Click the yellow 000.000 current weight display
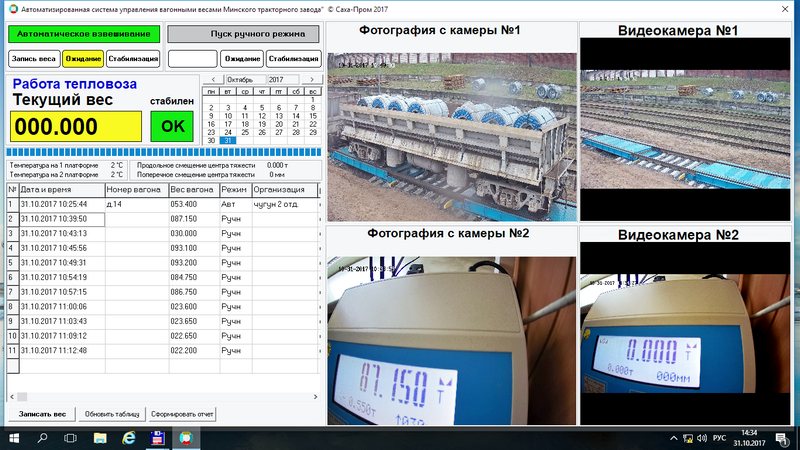Image resolution: width=800 pixels, height=450 pixels. [x=76, y=126]
